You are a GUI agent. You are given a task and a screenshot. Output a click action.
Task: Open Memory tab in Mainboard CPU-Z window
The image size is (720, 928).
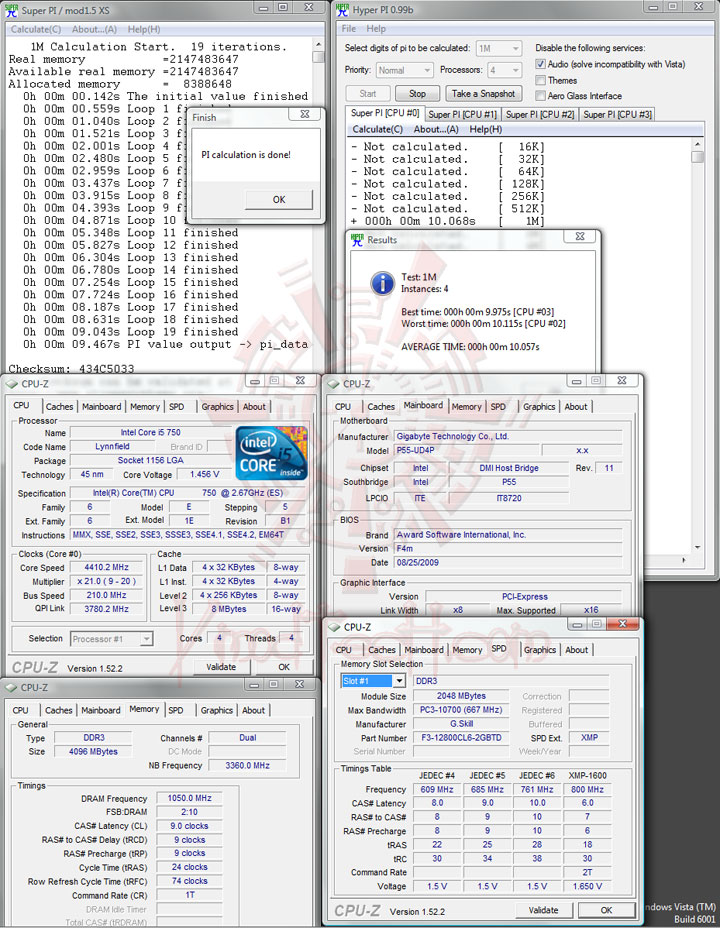[467, 407]
